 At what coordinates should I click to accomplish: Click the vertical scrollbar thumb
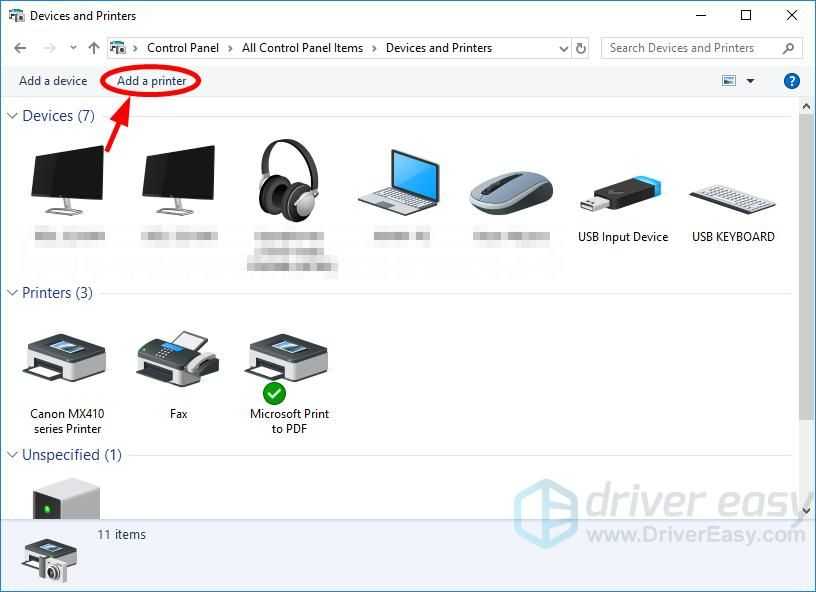pyautogui.click(x=806, y=265)
